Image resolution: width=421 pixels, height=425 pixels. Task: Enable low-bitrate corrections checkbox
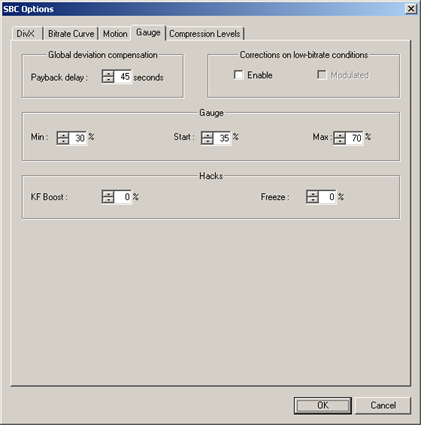click(x=238, y=75)
